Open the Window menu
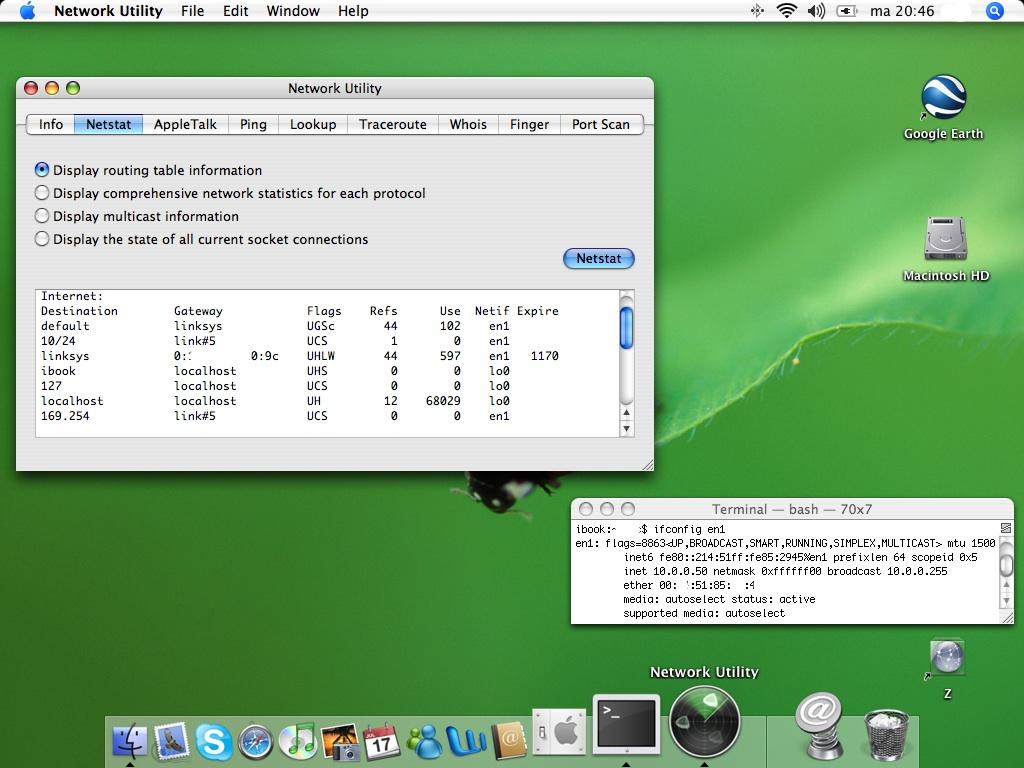Viewport: 1024px width, 768px height. pyautogui.click(x=293, y=11)
